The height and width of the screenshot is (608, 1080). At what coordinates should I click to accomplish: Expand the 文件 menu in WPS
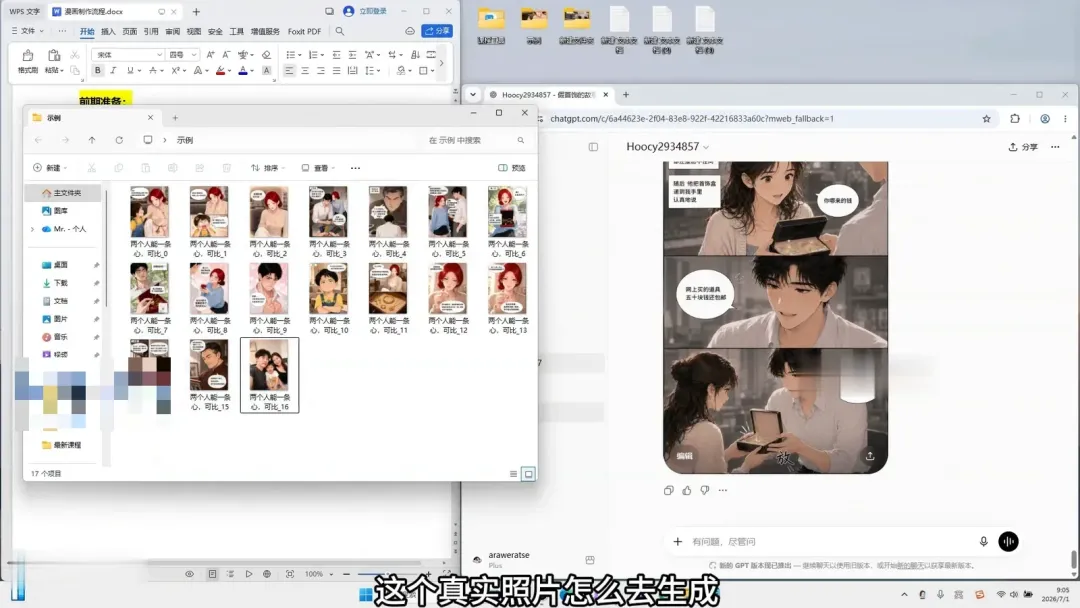(x=28, y=31)
